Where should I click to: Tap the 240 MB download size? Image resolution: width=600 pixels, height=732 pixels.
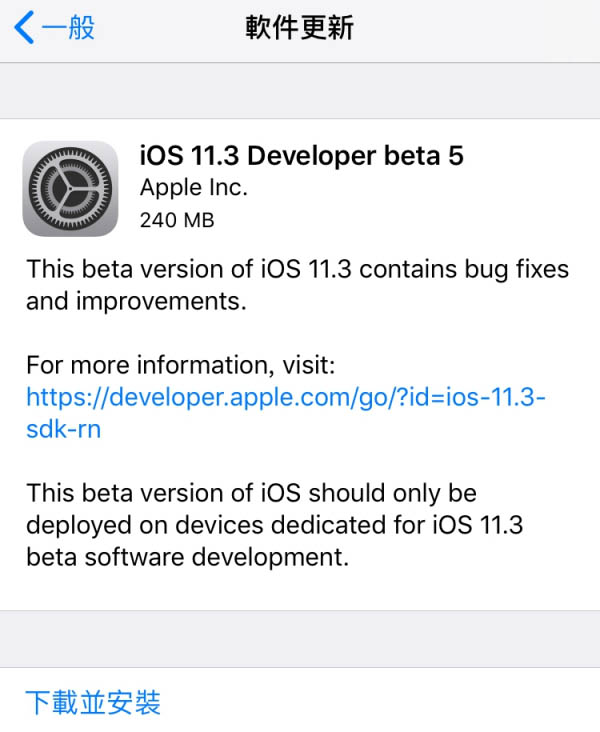177,218
